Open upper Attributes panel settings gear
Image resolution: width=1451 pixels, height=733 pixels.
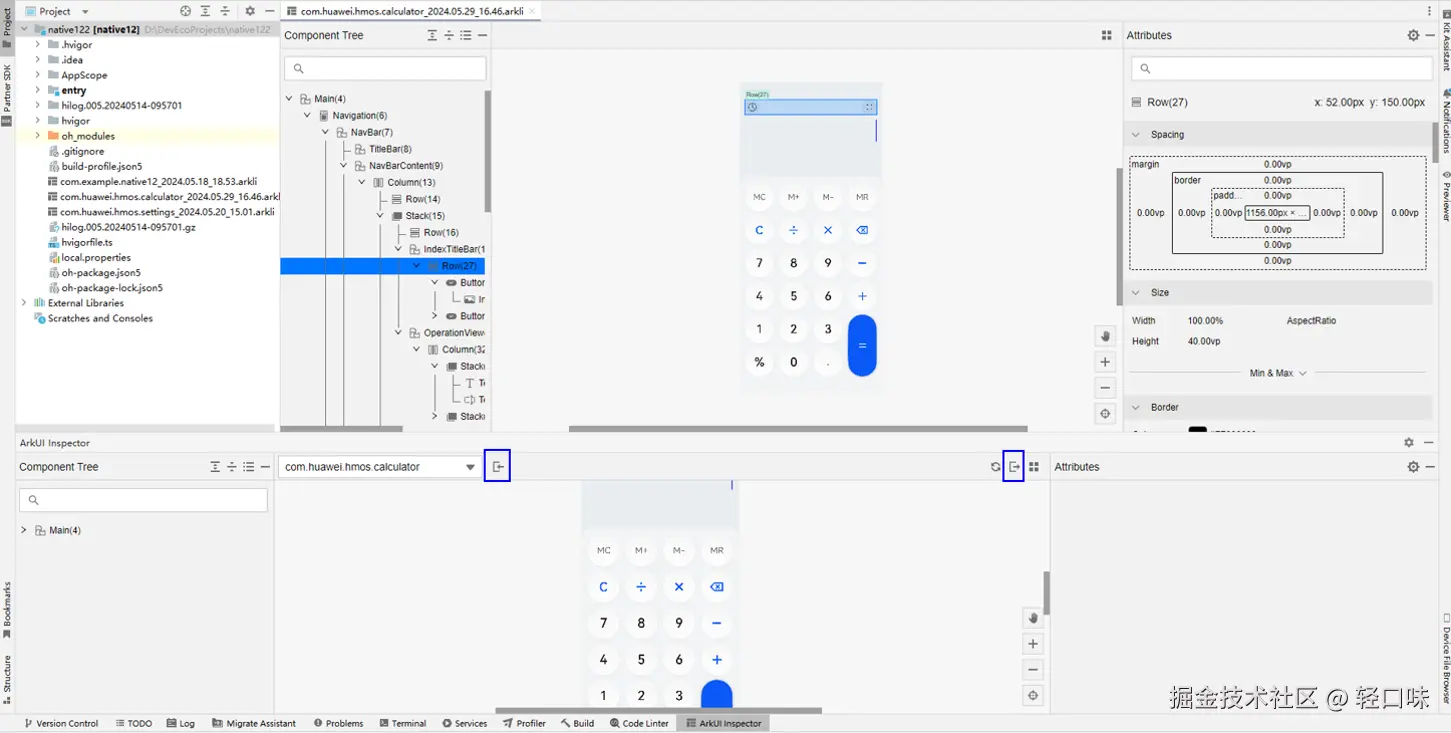pos(1413,35)
